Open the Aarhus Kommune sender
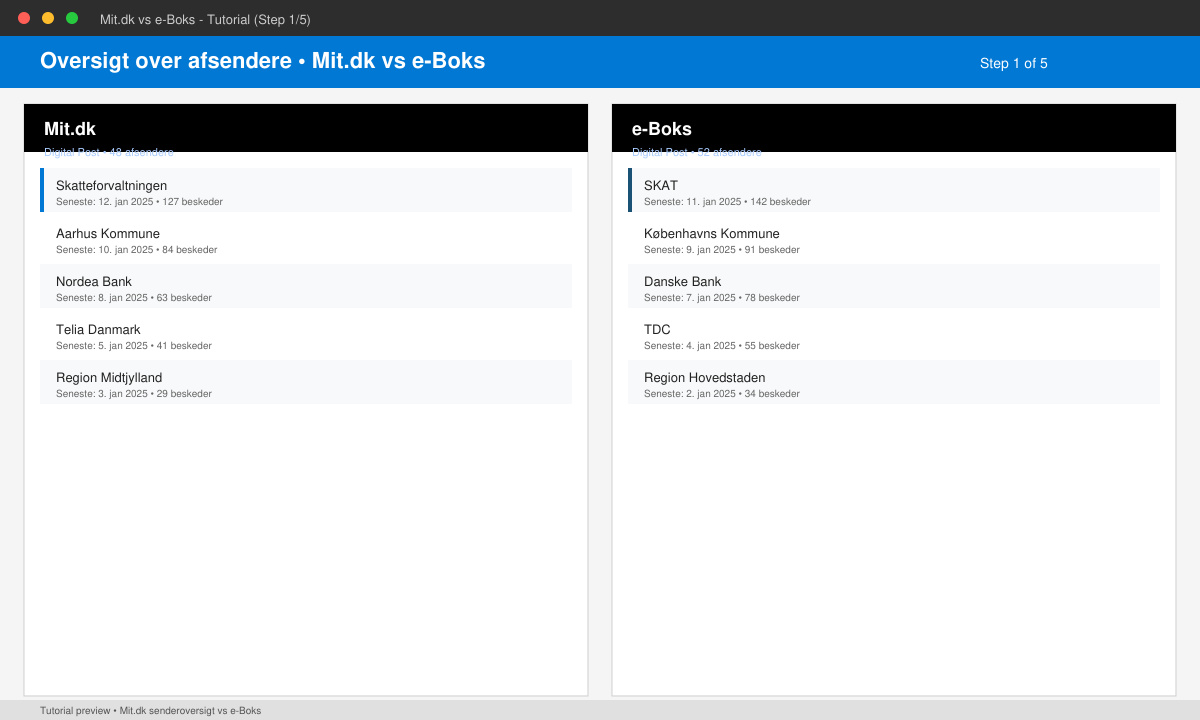The height and width of the screenshot is (720, 1200). 306,238
